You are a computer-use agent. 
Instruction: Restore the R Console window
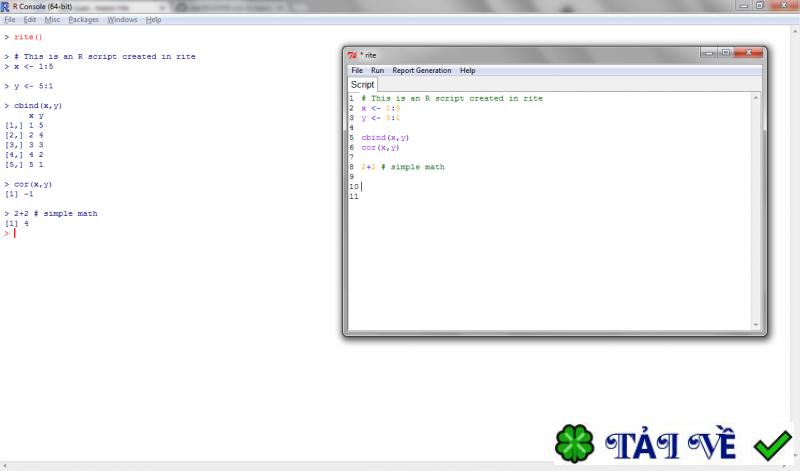(x=759, y=6)
